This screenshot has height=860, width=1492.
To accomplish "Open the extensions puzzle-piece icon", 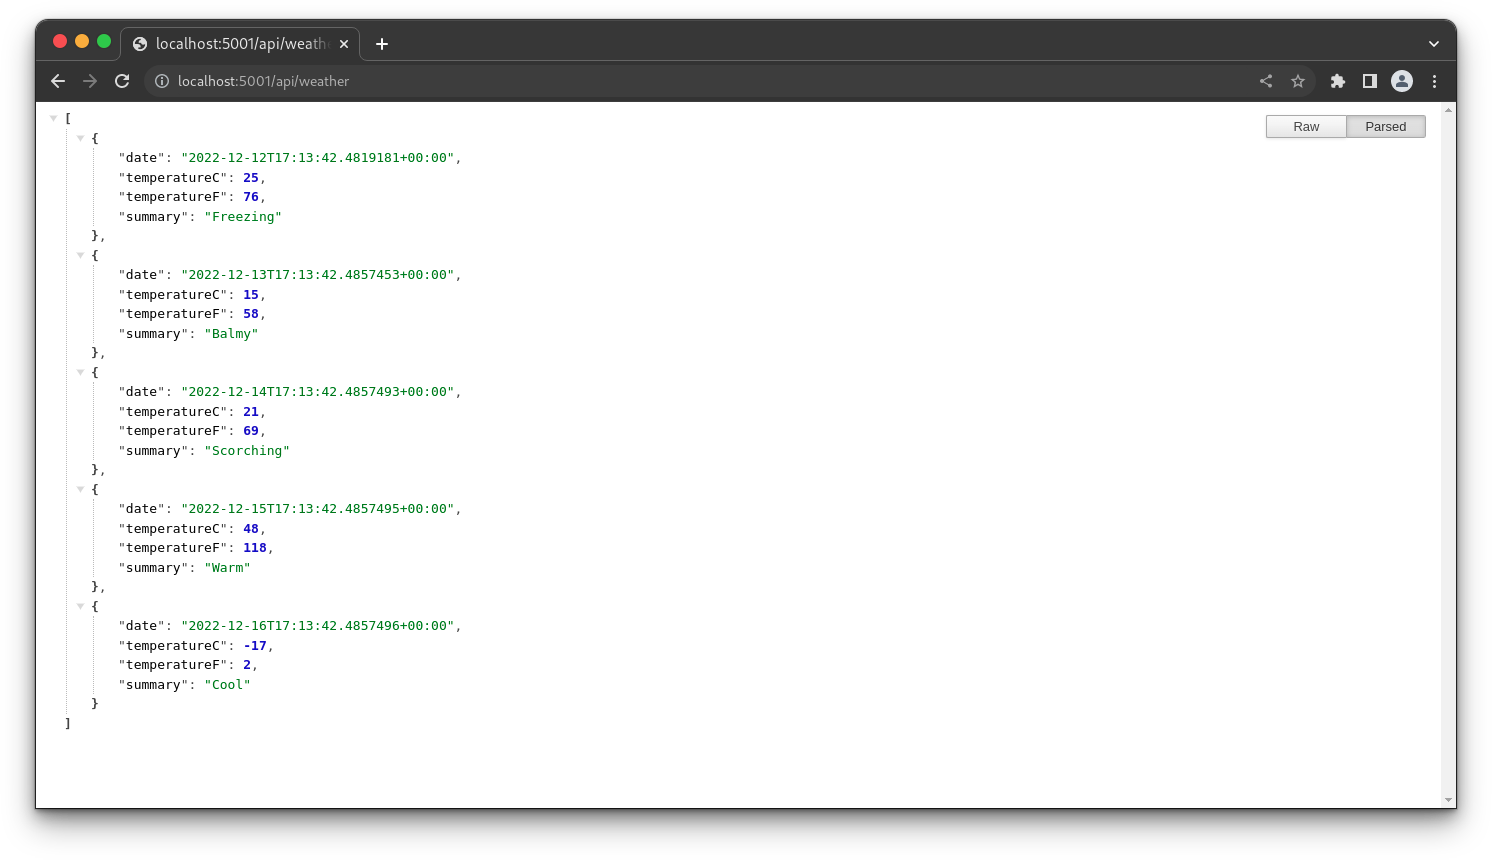I will tap(1338, 81).
